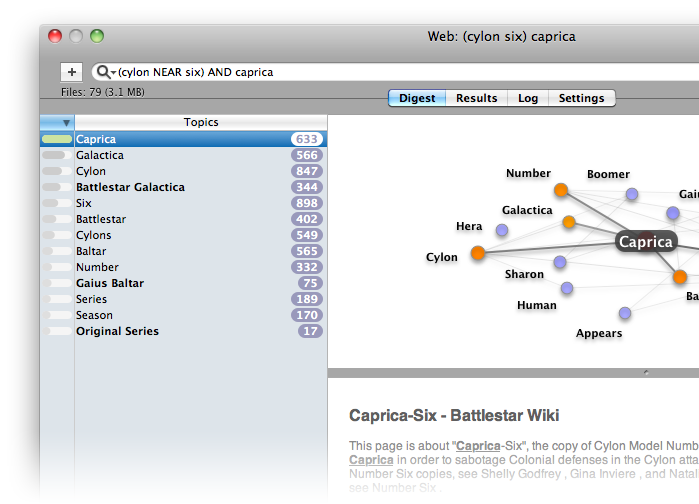This screenshot has height=504, width=699.
Task: Select the Series topic row
Action: 183,299
